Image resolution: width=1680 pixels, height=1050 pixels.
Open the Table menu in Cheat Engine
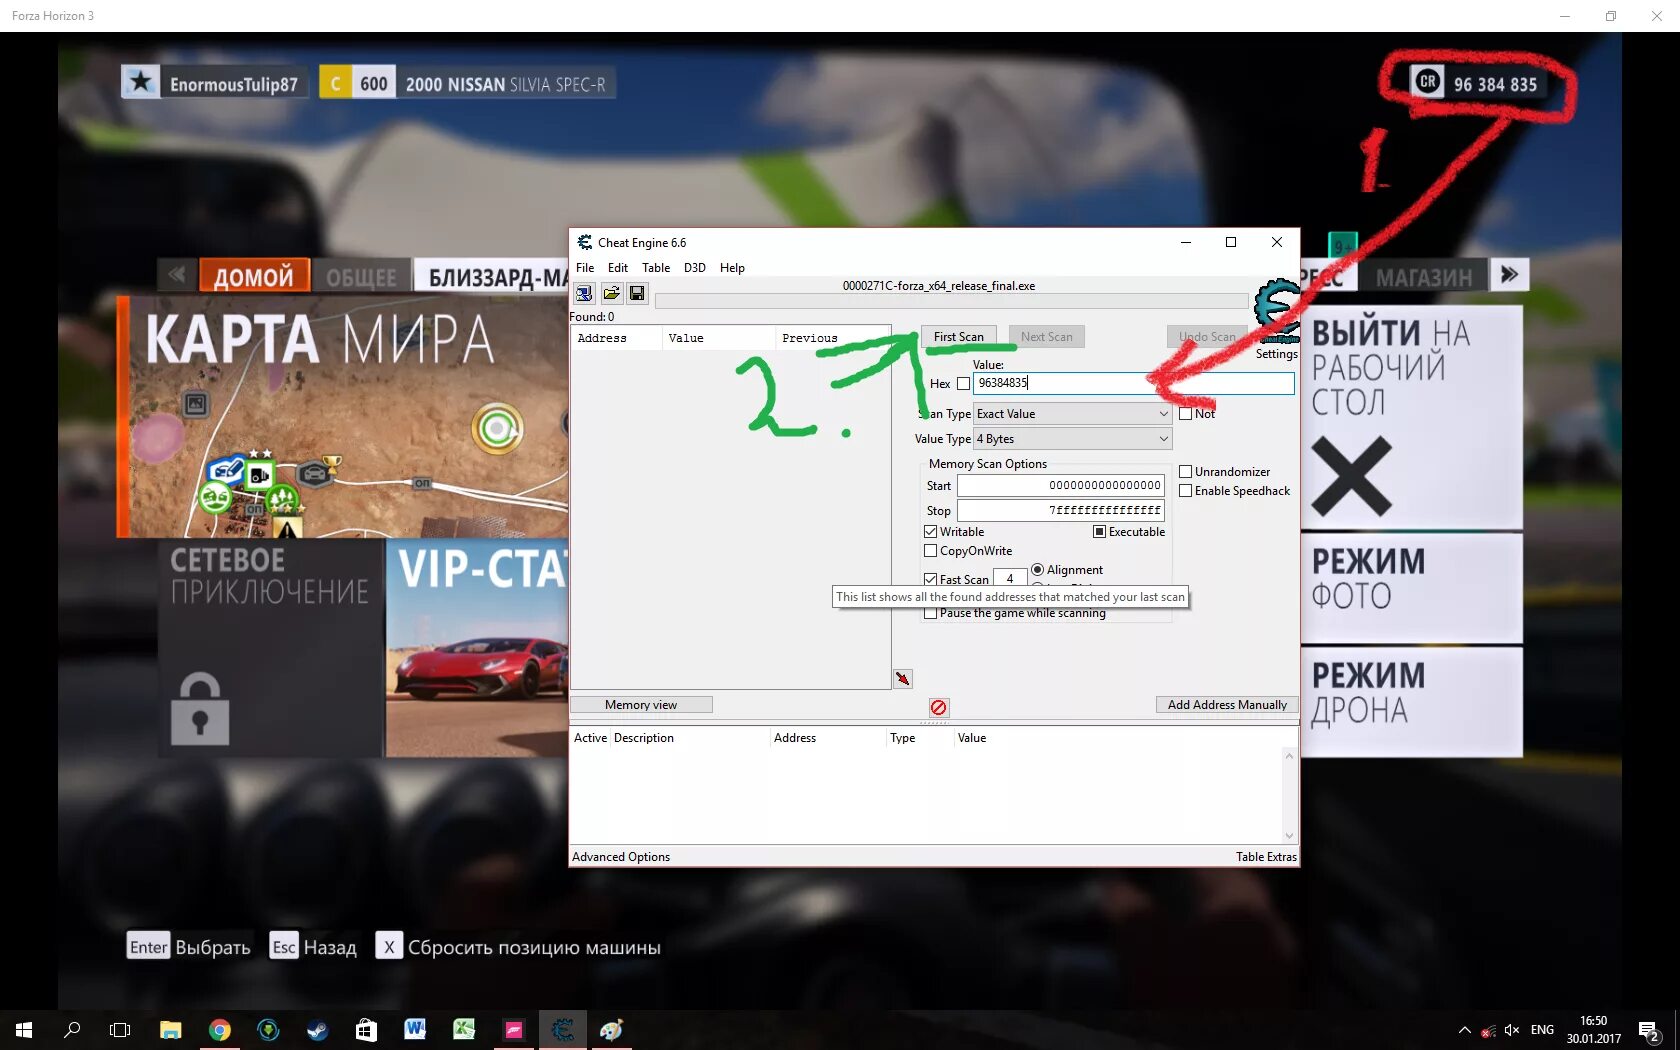[x=656, y=268]
